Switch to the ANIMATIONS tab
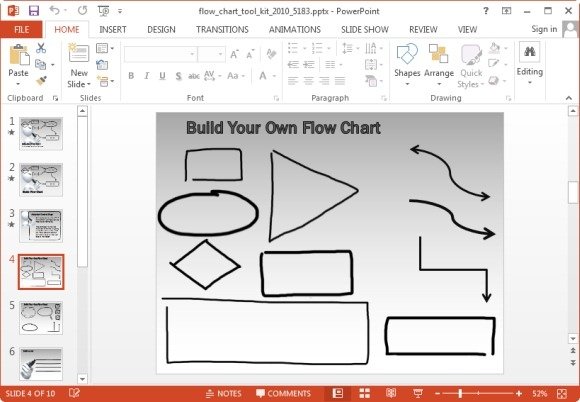 point(295,30)
